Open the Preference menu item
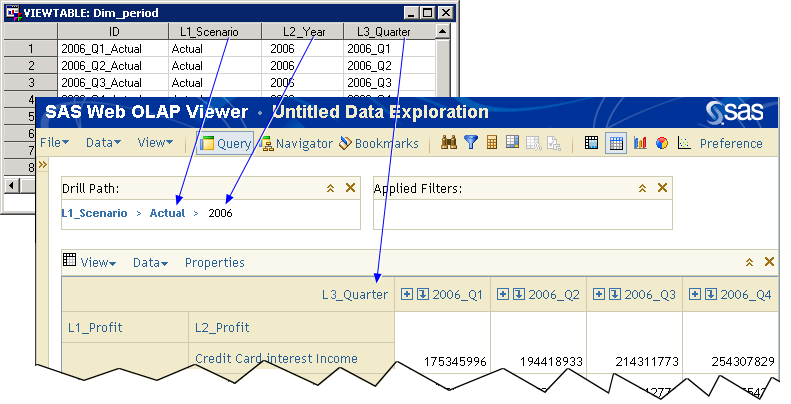Viewport: 791px width, 404px height. (730, 143)
